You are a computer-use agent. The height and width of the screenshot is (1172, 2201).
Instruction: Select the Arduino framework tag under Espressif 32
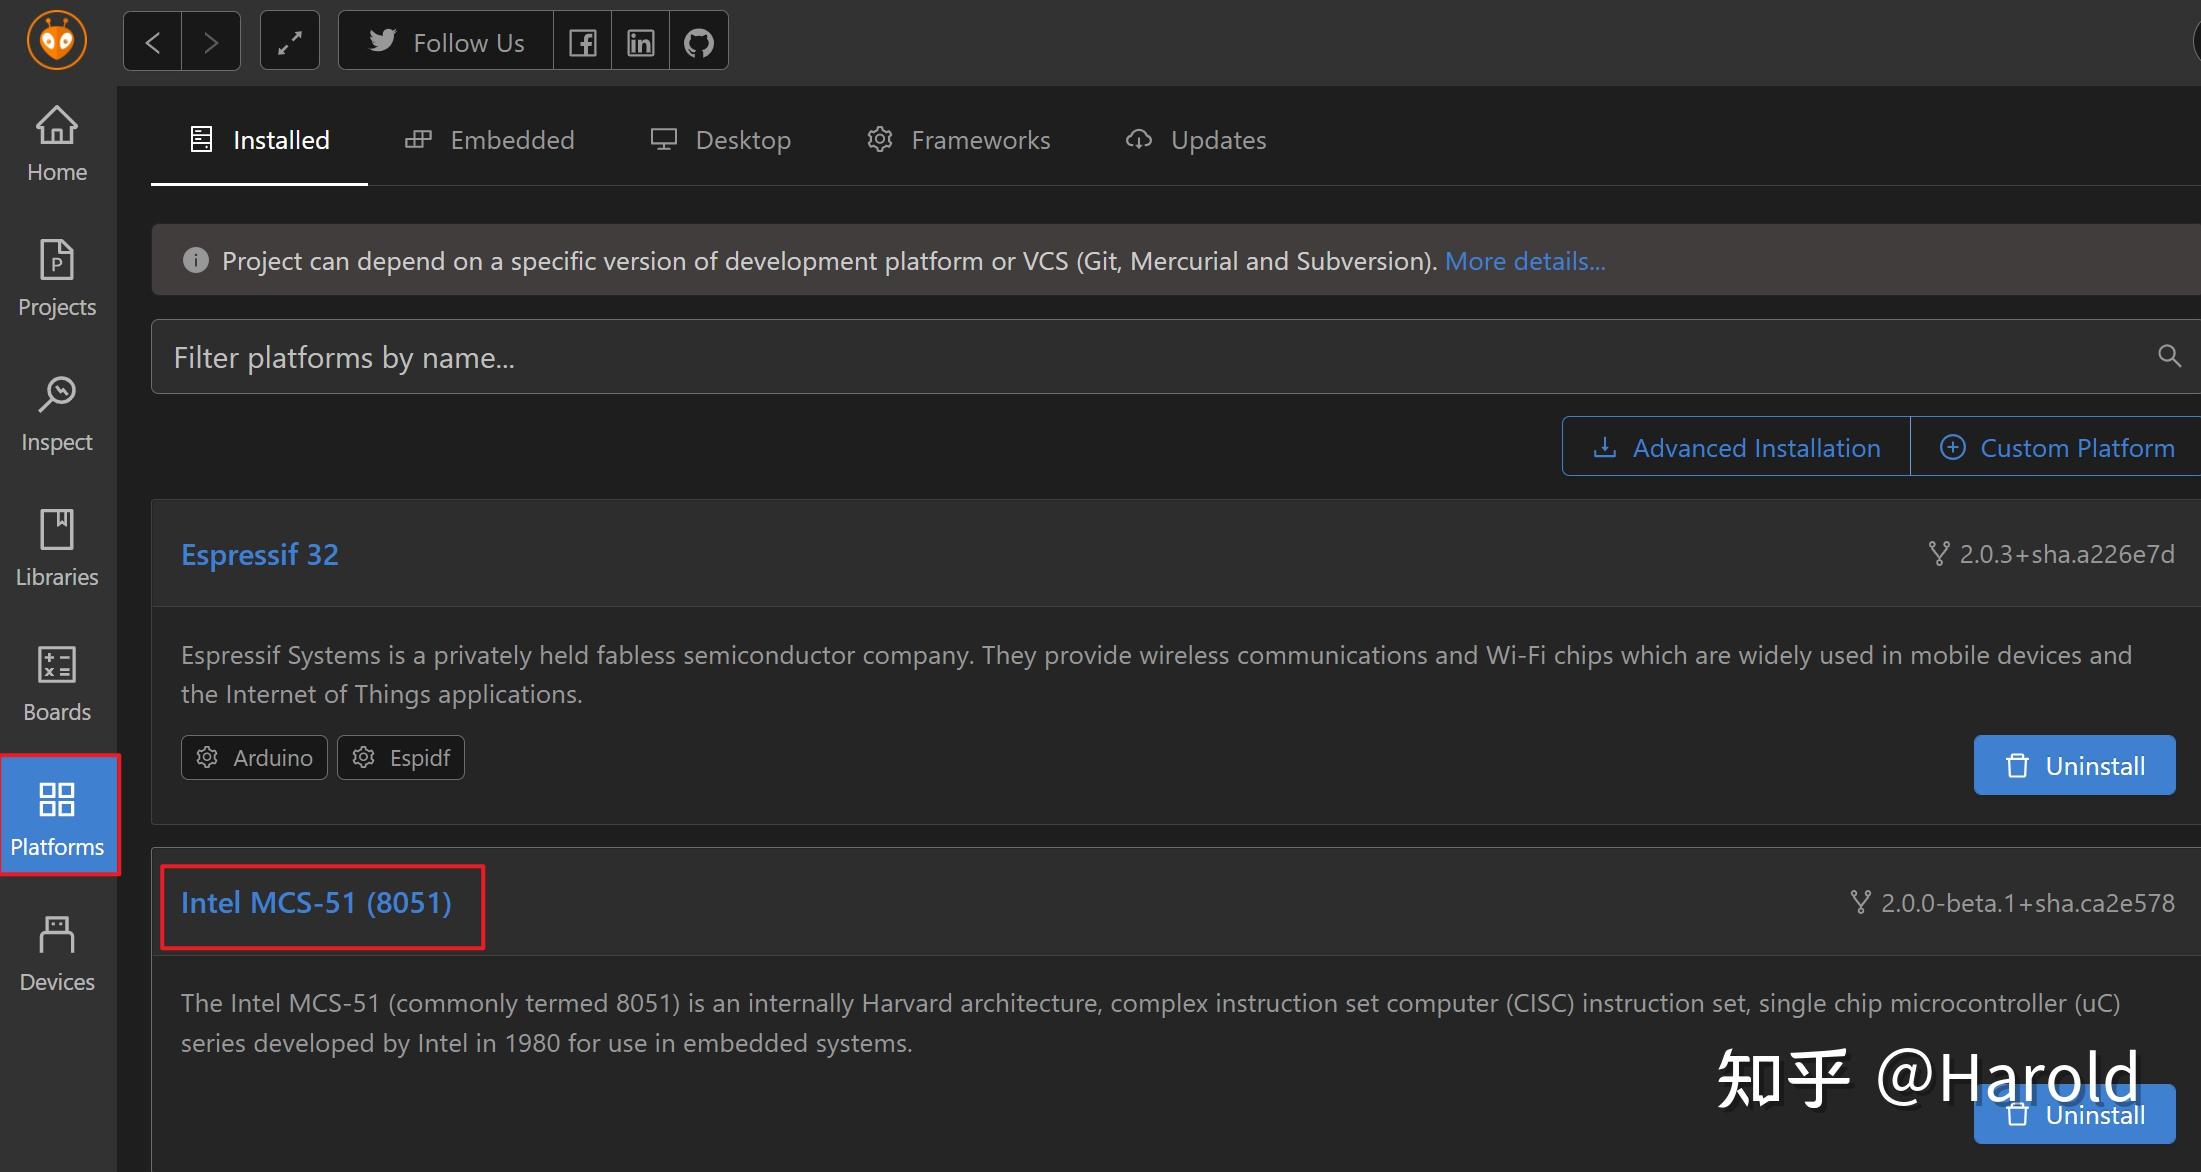coord(253,757)
